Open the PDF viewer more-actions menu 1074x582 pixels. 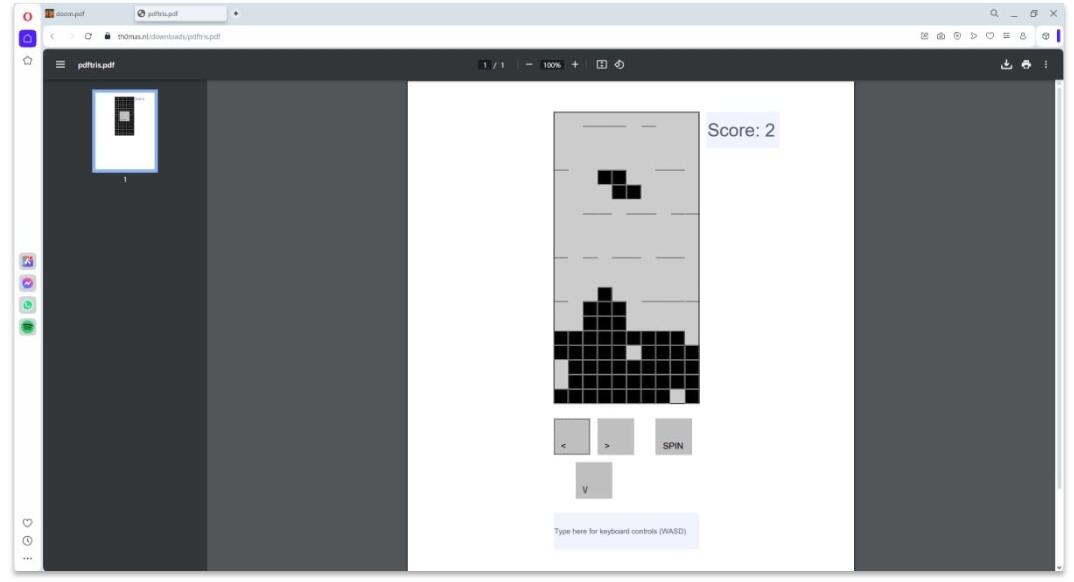click(x=1046, y=64)
